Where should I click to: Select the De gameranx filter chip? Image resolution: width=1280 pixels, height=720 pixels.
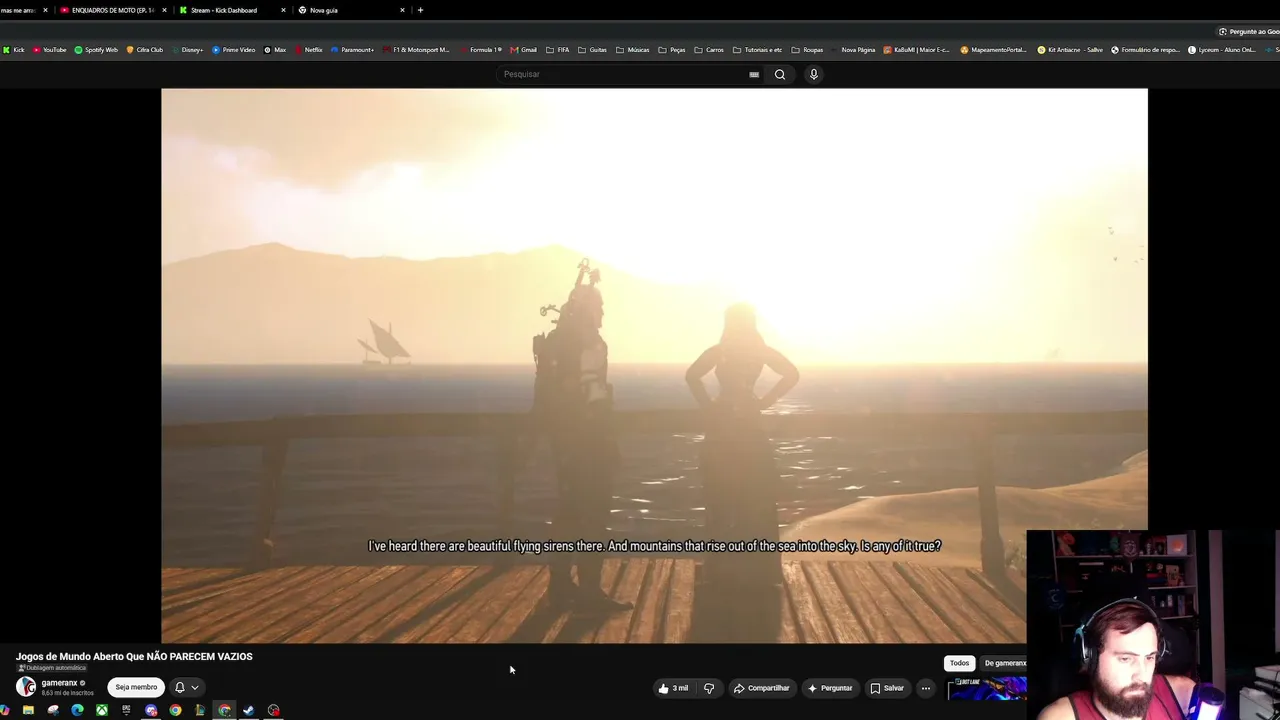1004,663
